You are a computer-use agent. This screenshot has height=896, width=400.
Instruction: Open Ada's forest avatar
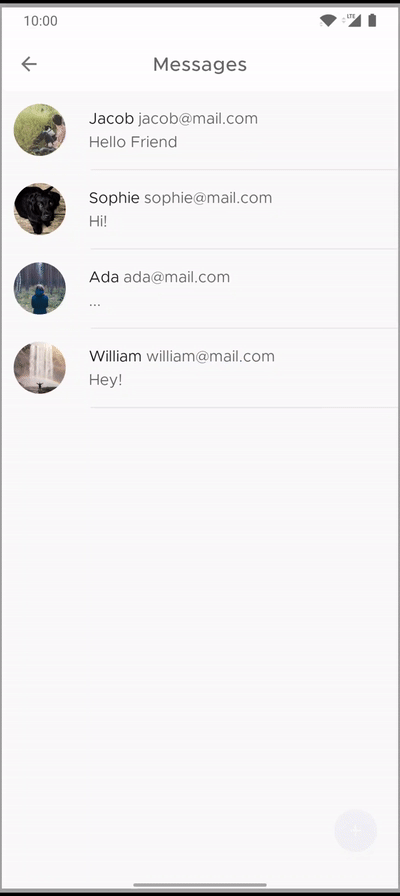point(39,289)
